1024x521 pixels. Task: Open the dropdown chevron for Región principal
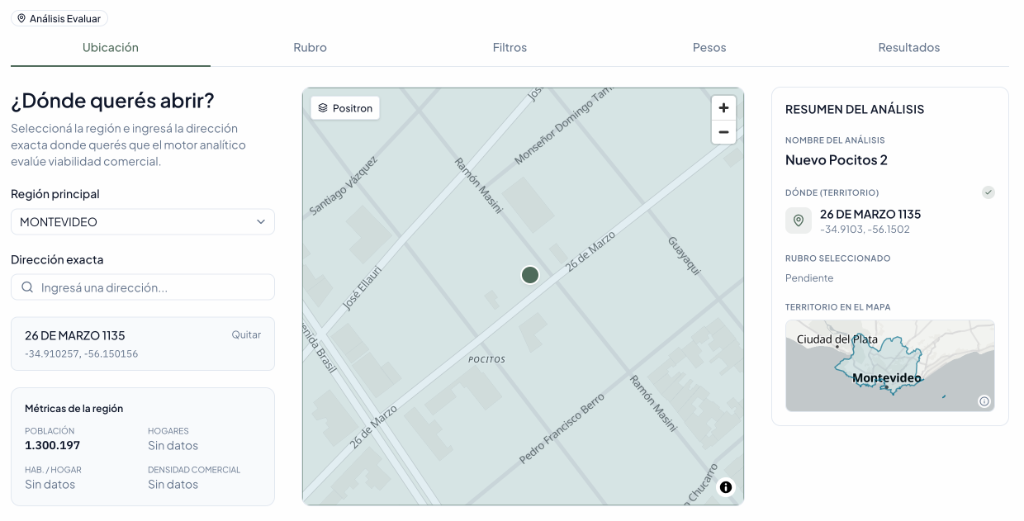point(261,222)
